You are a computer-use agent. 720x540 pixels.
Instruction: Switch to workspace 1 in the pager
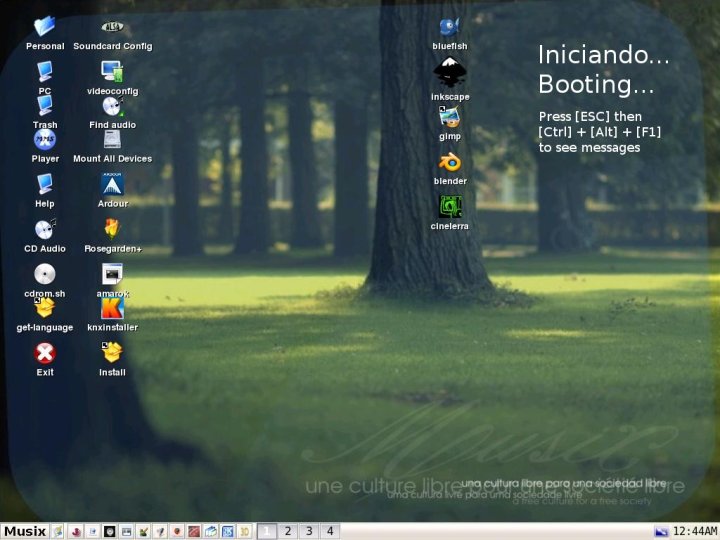[x=266, y=531]
